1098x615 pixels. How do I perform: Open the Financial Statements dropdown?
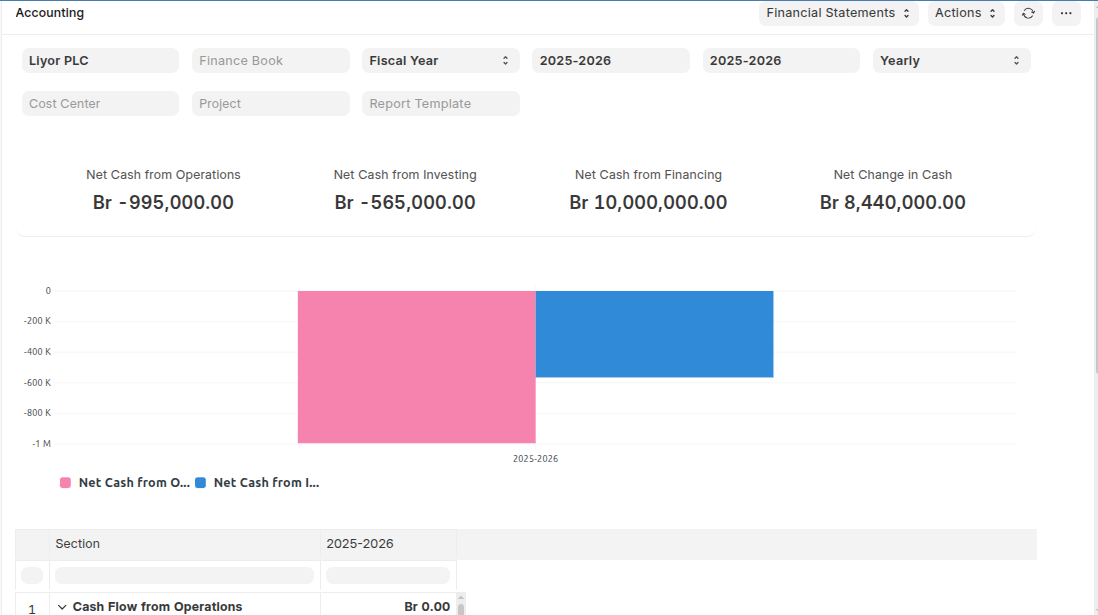tap(838, 13)
